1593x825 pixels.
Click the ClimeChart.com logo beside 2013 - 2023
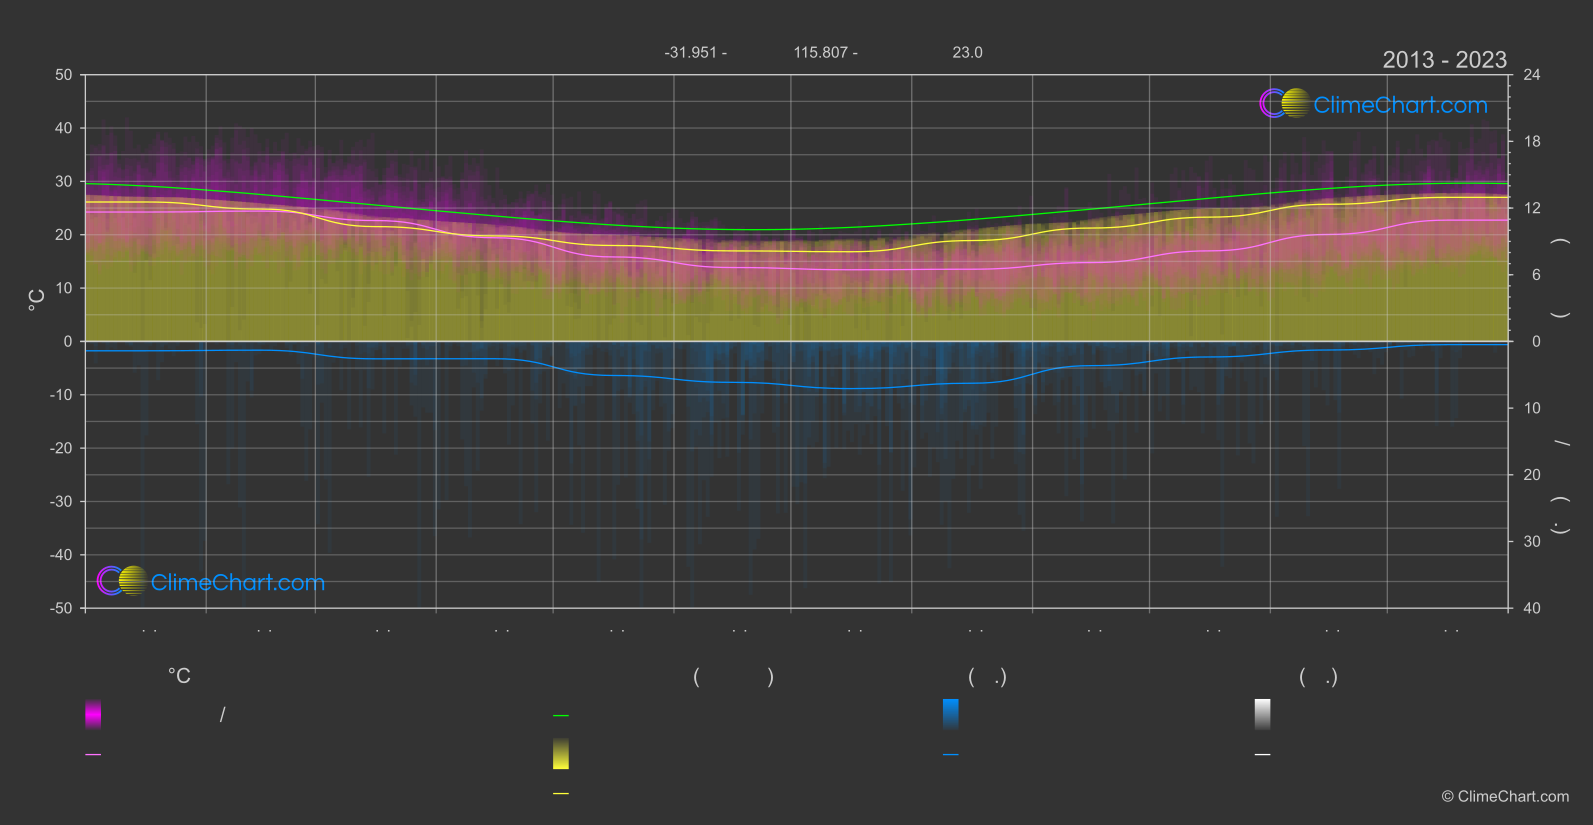point(1373,104)
